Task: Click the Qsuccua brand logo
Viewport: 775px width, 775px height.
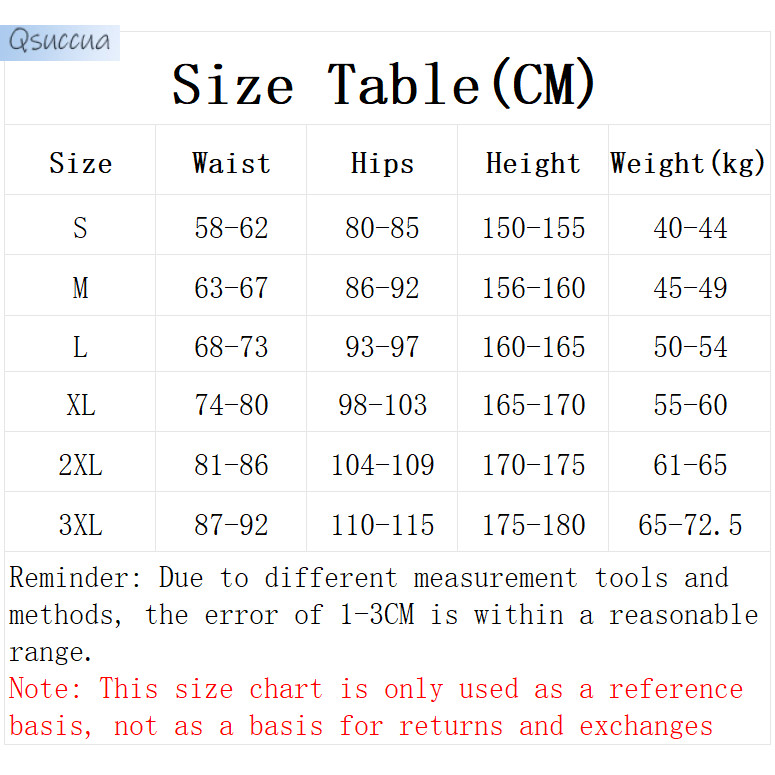Action: 60,43
